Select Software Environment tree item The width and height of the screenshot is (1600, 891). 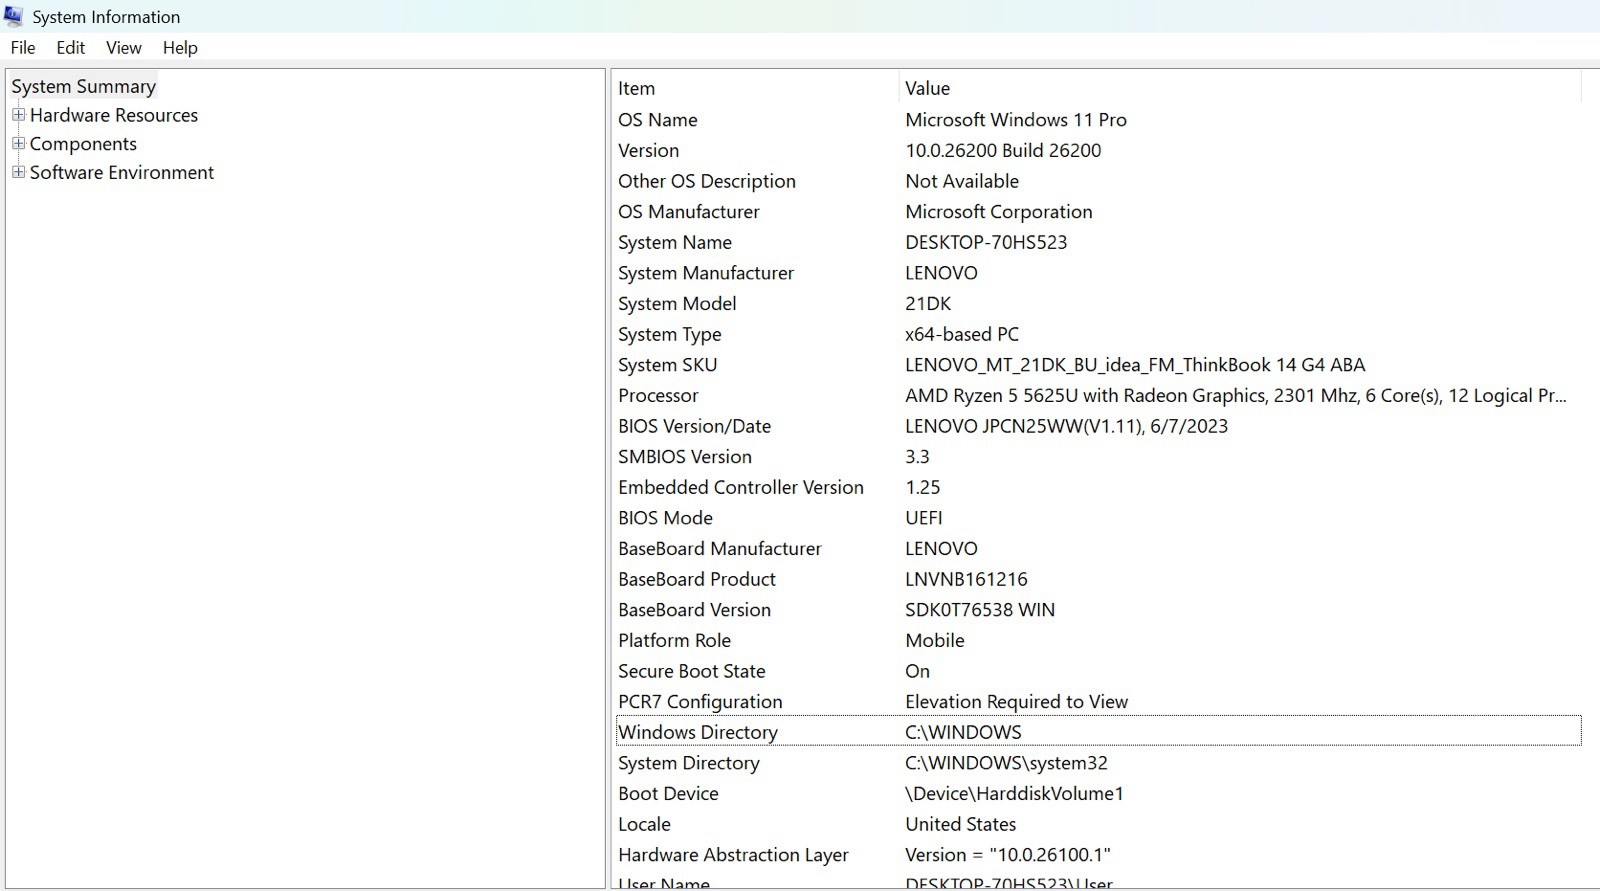pos(122,172)
